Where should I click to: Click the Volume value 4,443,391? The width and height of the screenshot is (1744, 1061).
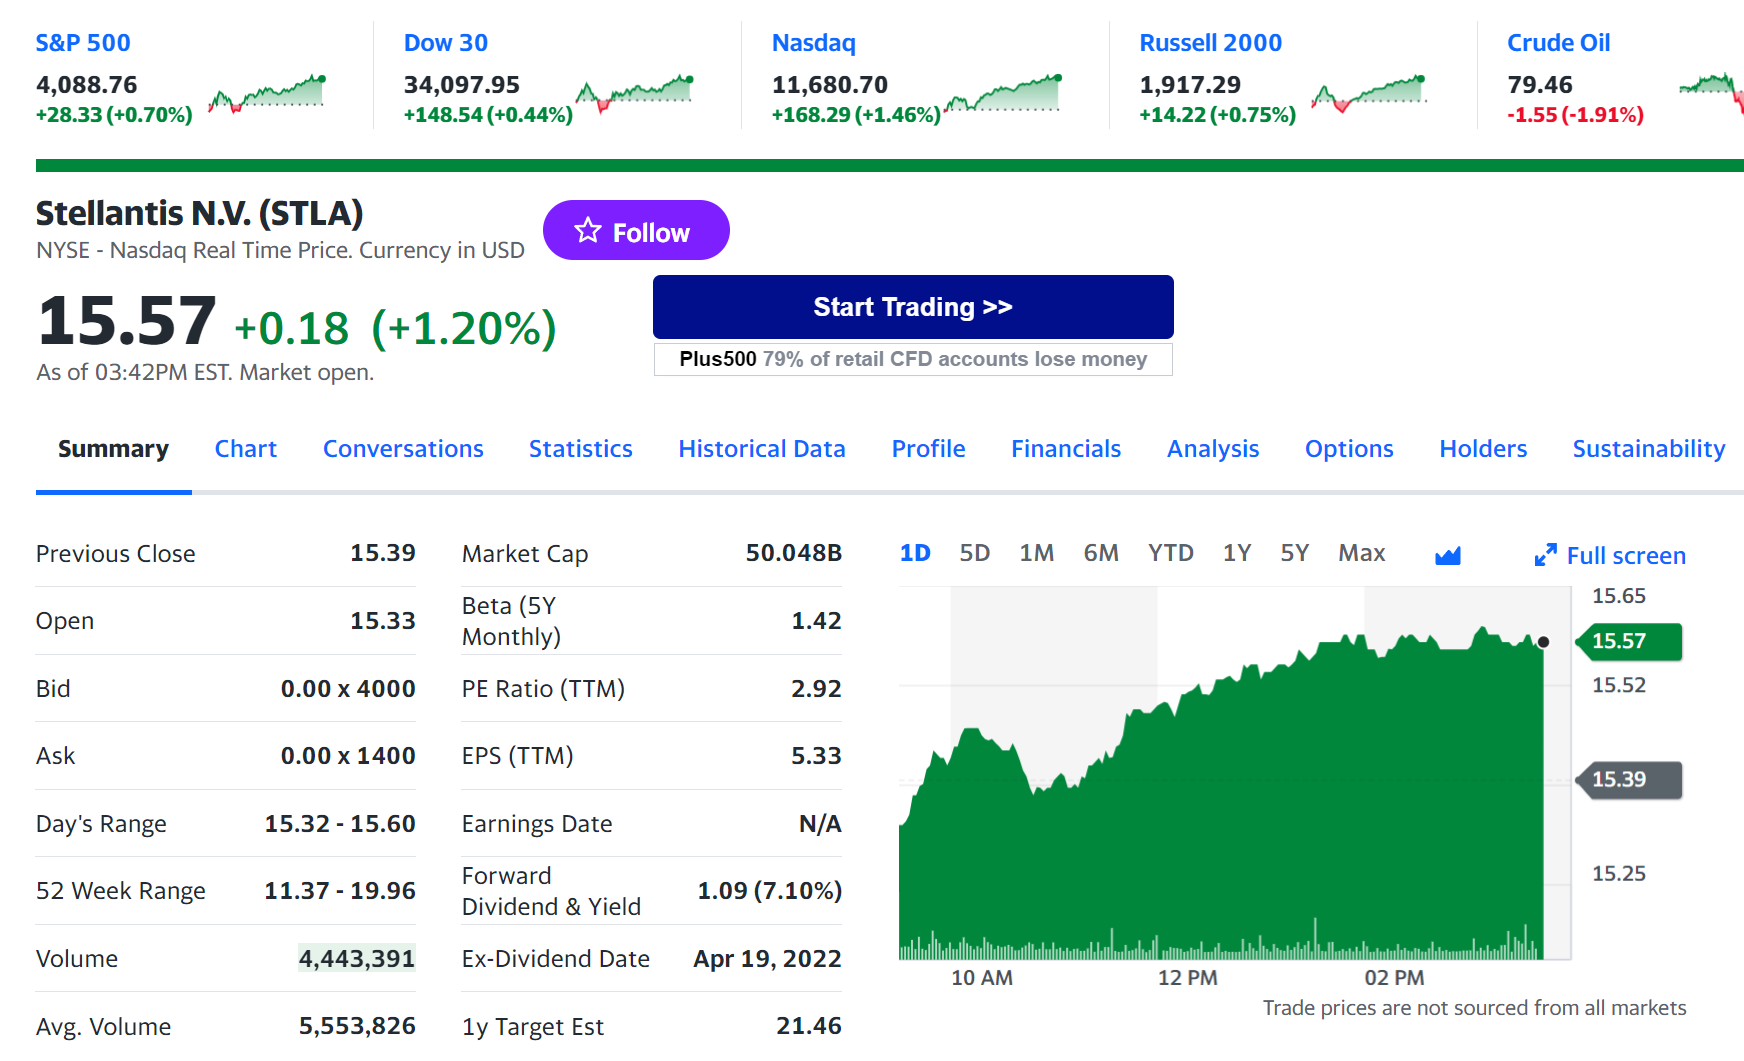(356, 959)
